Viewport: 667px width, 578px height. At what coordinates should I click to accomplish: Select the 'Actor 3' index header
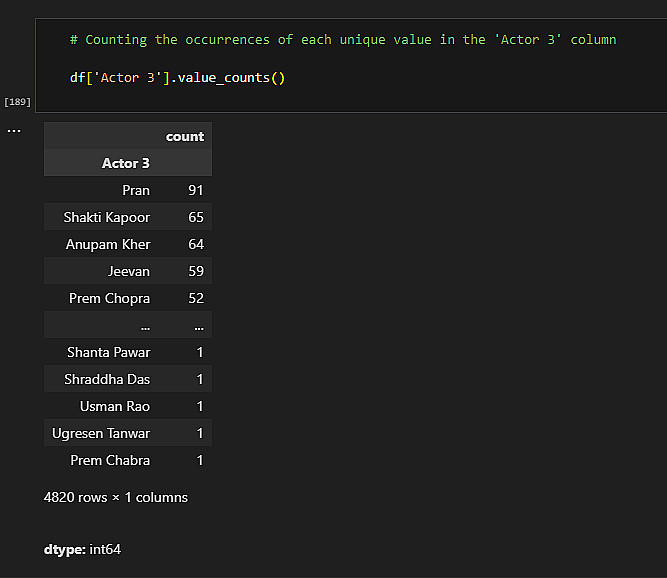(x=126, y=163)
